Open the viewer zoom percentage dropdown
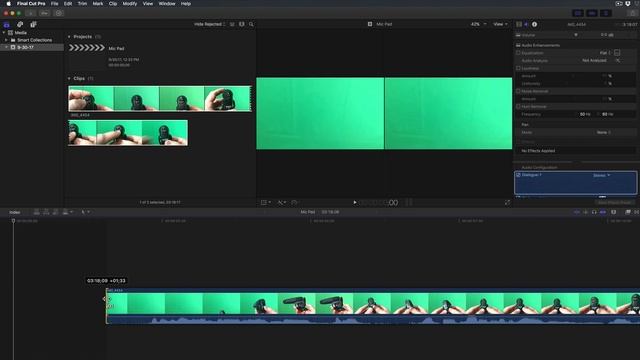 [x=478, y=24]
